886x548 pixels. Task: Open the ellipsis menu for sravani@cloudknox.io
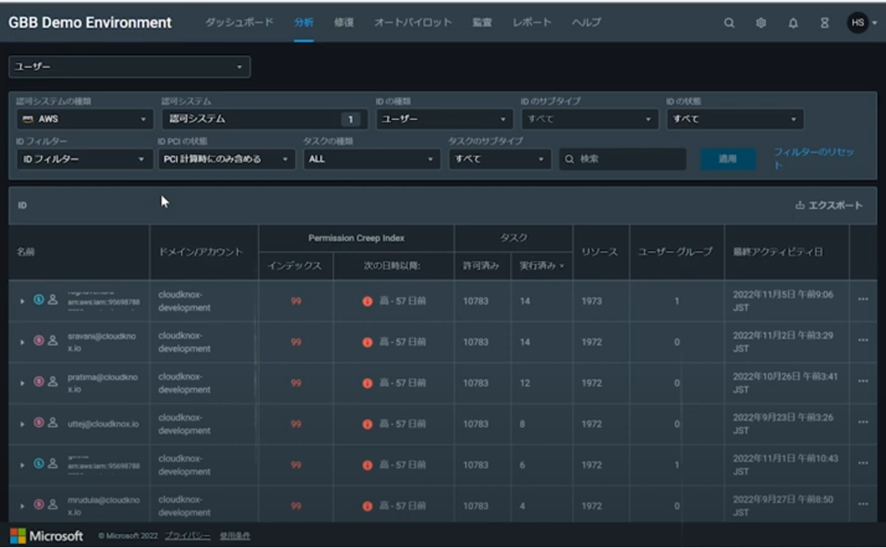[863, 341]
